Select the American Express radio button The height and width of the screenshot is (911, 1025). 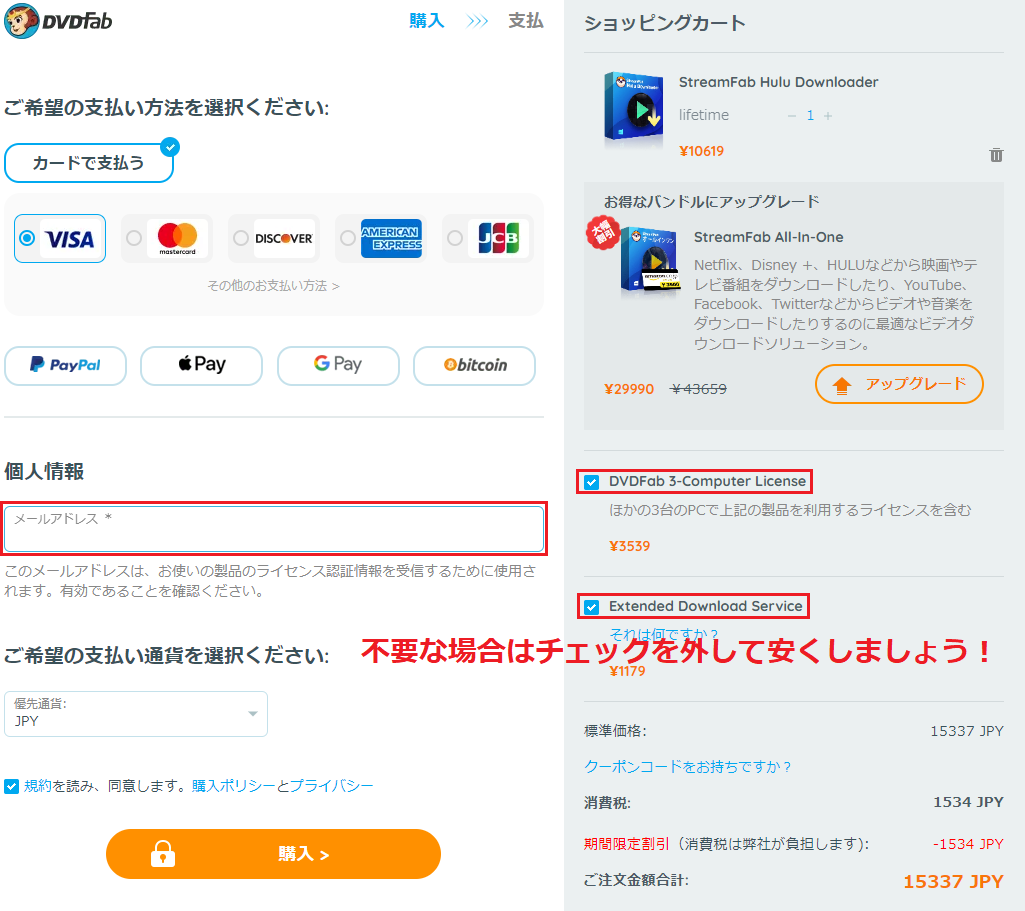click(348, 239)
